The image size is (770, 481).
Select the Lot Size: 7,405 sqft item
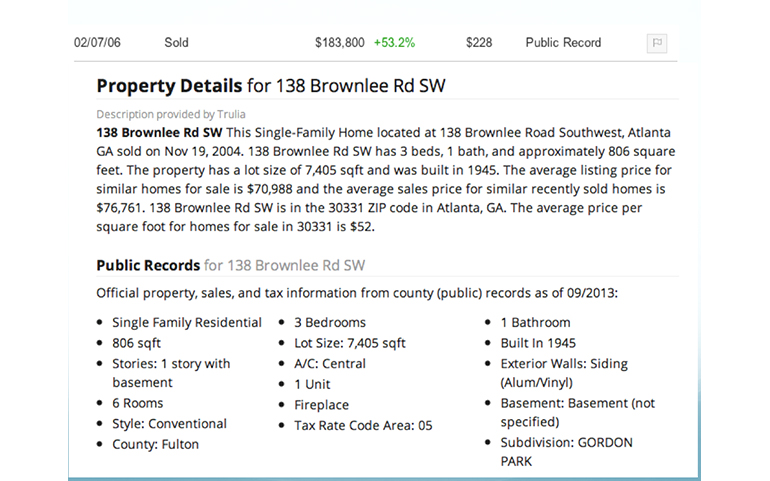tap(350, 343)
